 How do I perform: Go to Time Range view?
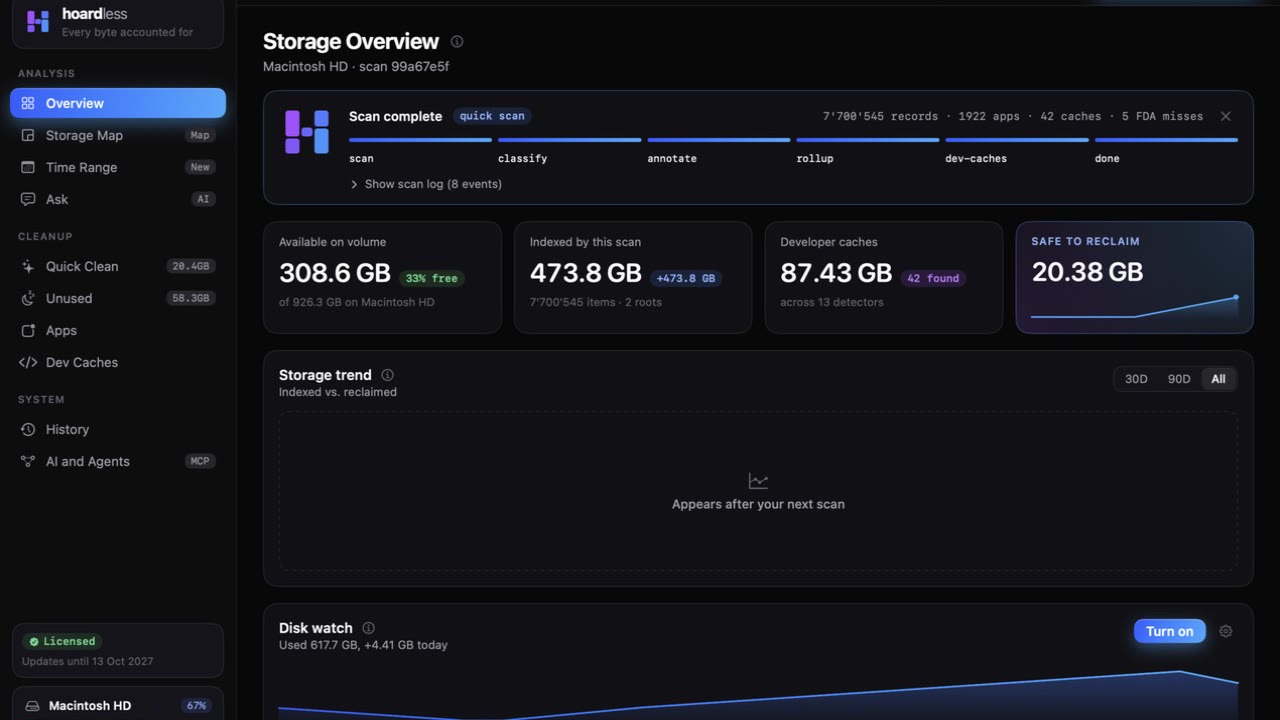tap(118, 167)
